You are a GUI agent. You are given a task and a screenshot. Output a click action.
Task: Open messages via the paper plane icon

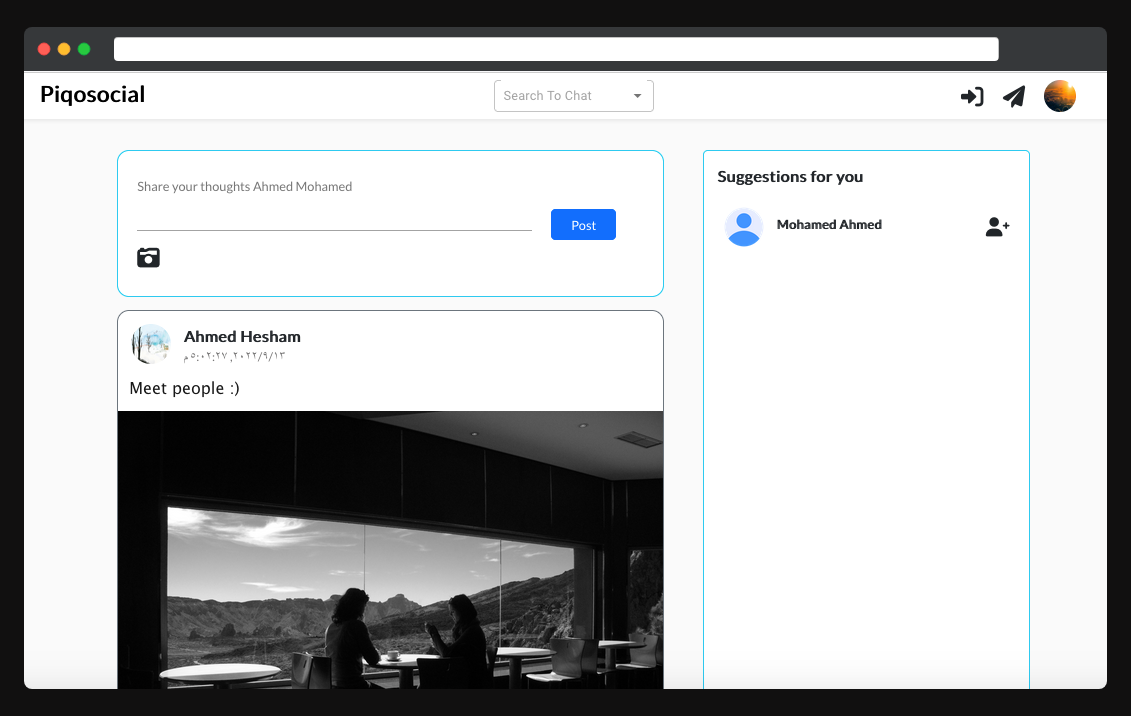[x=1014, y=96]
